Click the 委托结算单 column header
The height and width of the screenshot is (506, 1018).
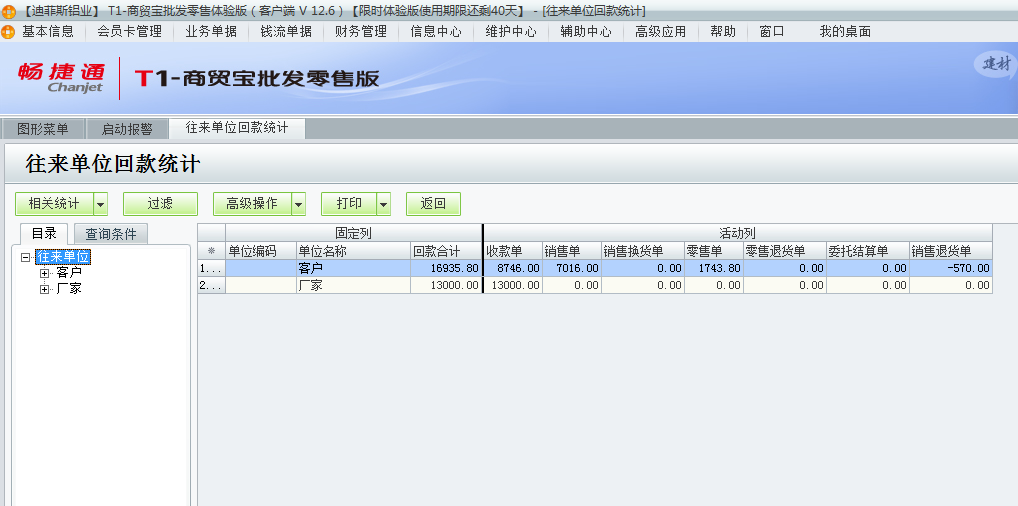[867, 251]
